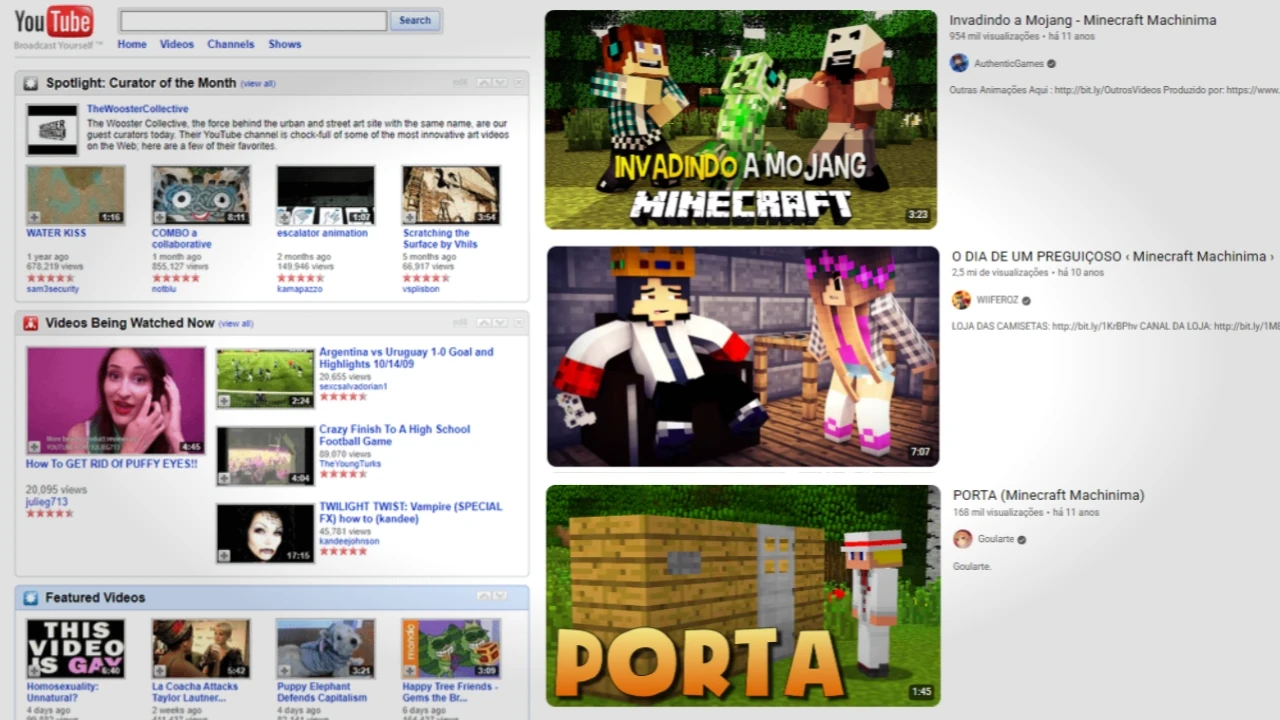Click the TheWoosterCollective channel link

137,108
